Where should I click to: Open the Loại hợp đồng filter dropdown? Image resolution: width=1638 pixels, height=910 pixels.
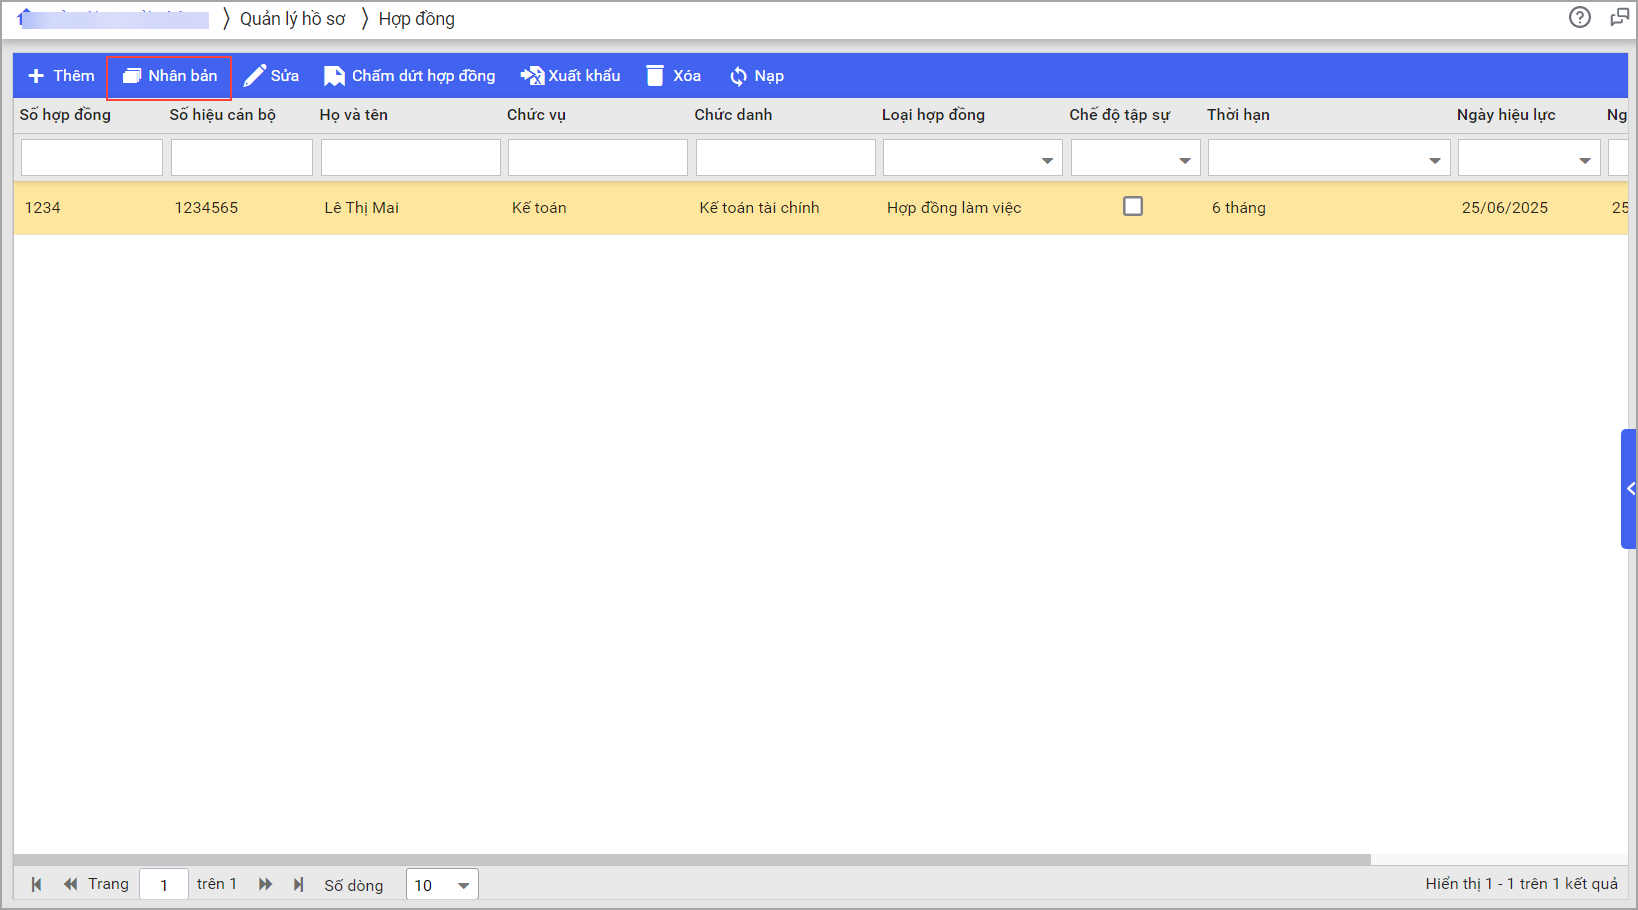click(x=1047, y=160)
